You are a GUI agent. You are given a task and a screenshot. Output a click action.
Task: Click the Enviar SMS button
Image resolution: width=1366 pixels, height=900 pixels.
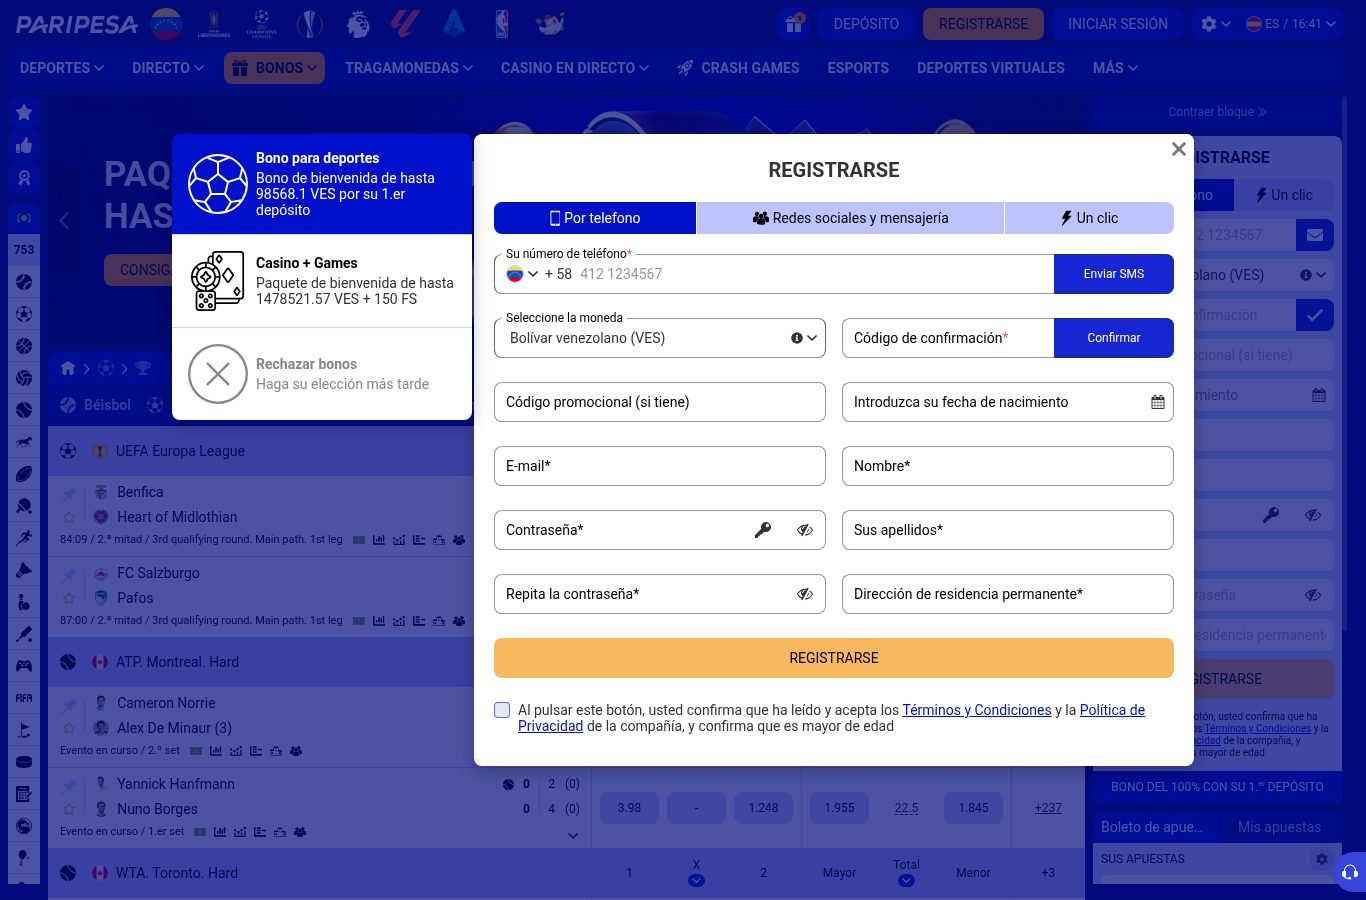coord(1114,274)
